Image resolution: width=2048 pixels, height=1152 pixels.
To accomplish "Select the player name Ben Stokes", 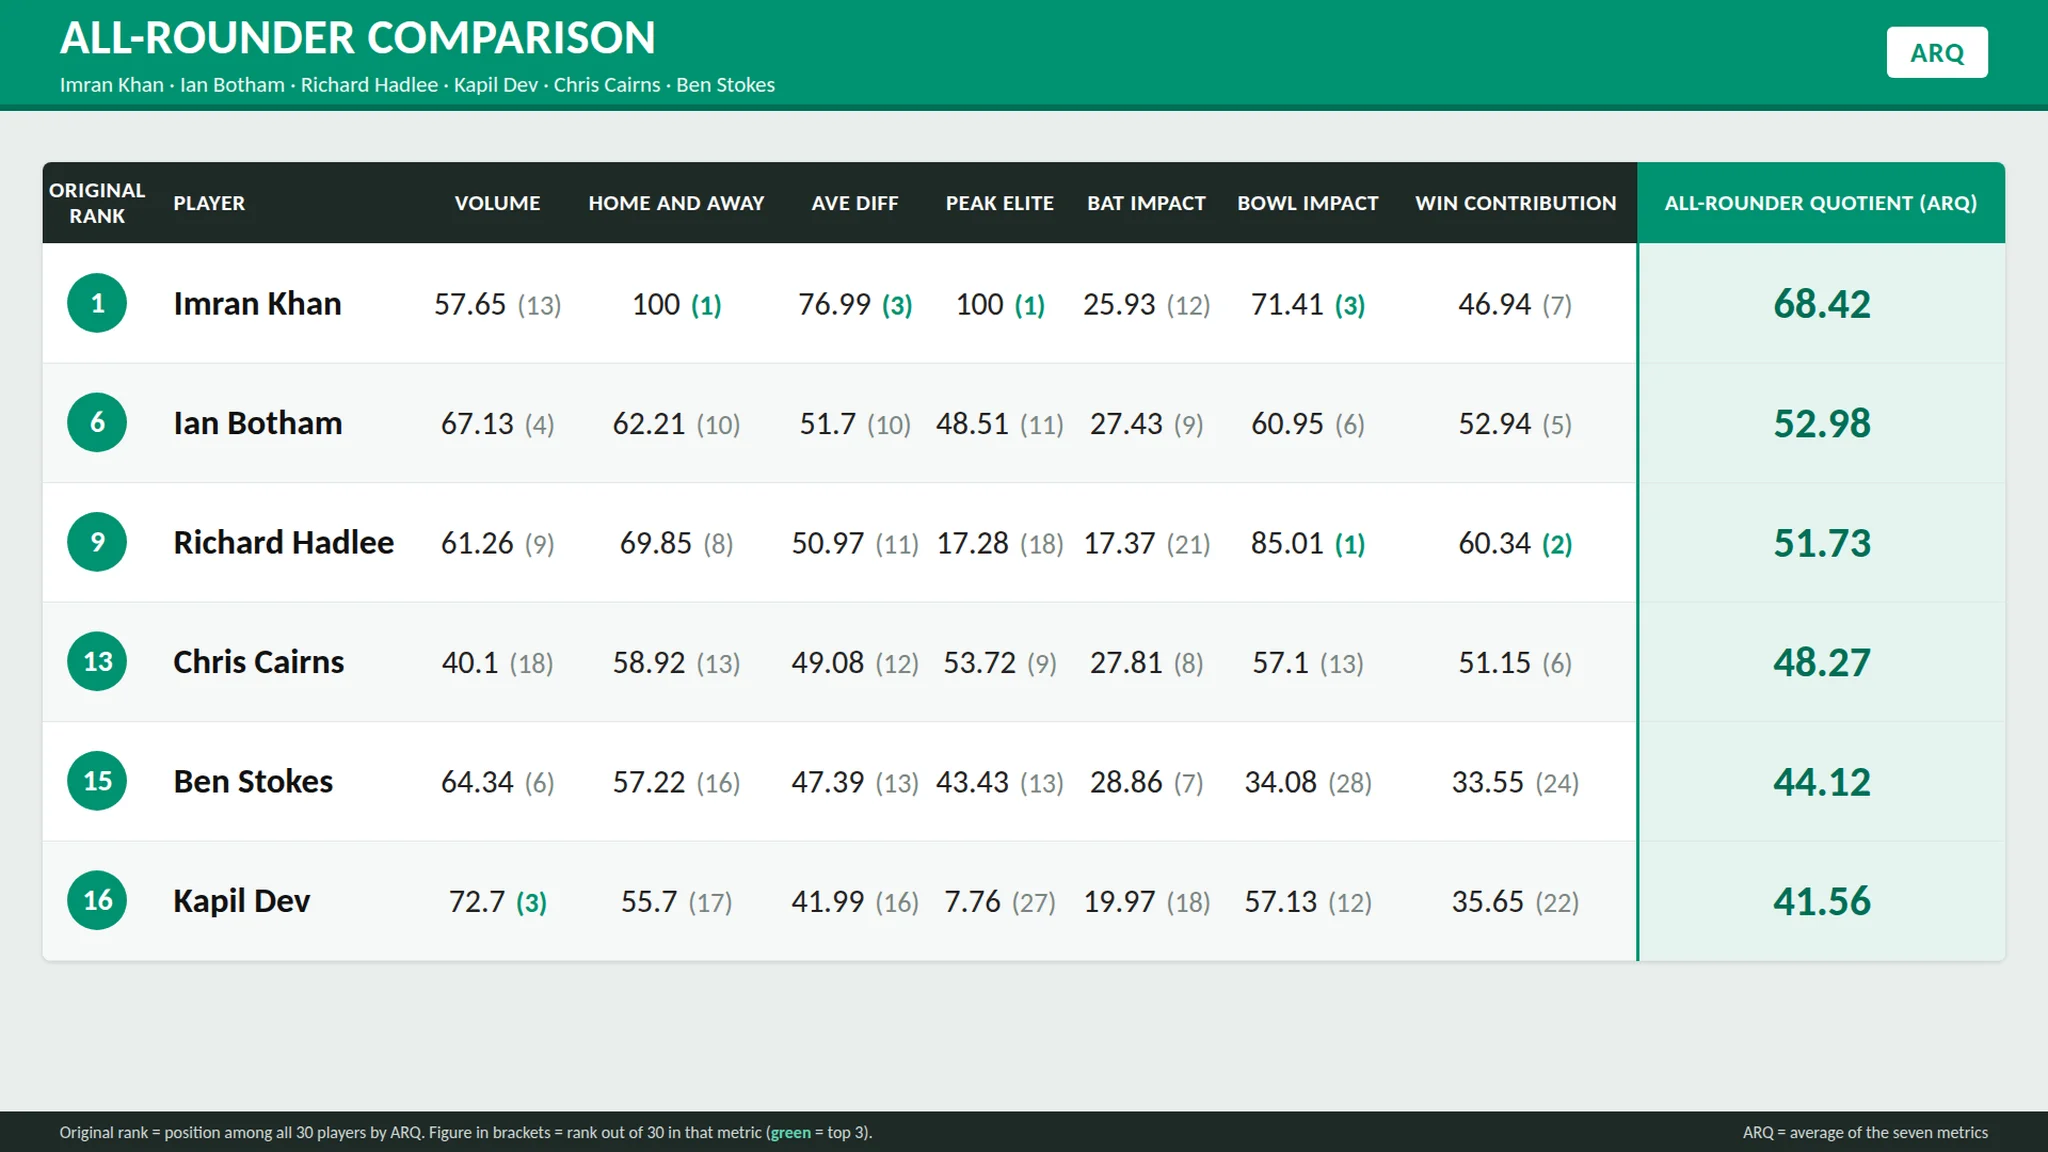I will coord(253,781).
